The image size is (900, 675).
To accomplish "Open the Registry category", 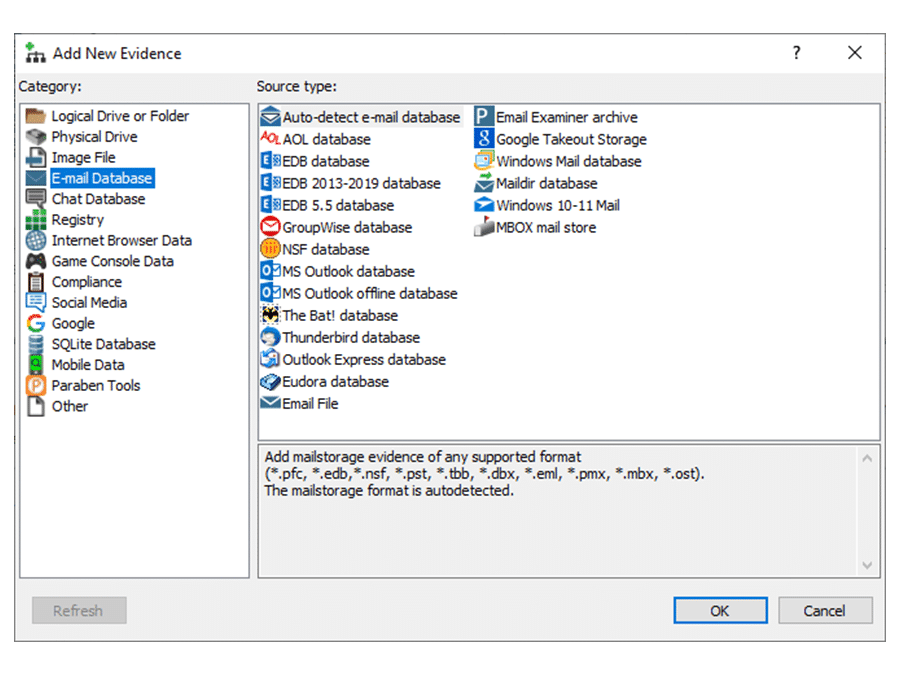I will pyautogui.click(x=77, y=220).
